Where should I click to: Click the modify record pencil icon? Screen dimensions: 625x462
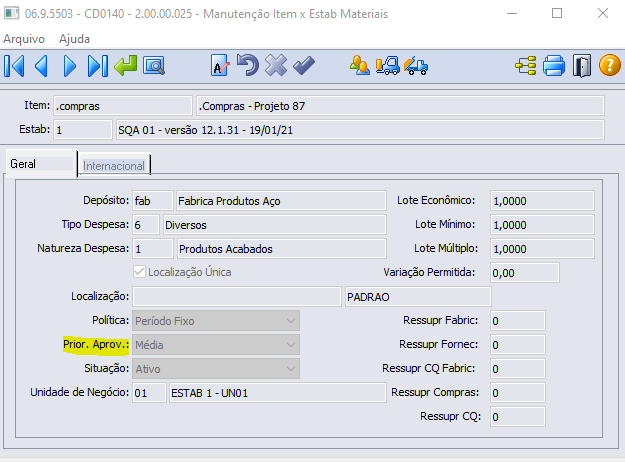[220, 66]
